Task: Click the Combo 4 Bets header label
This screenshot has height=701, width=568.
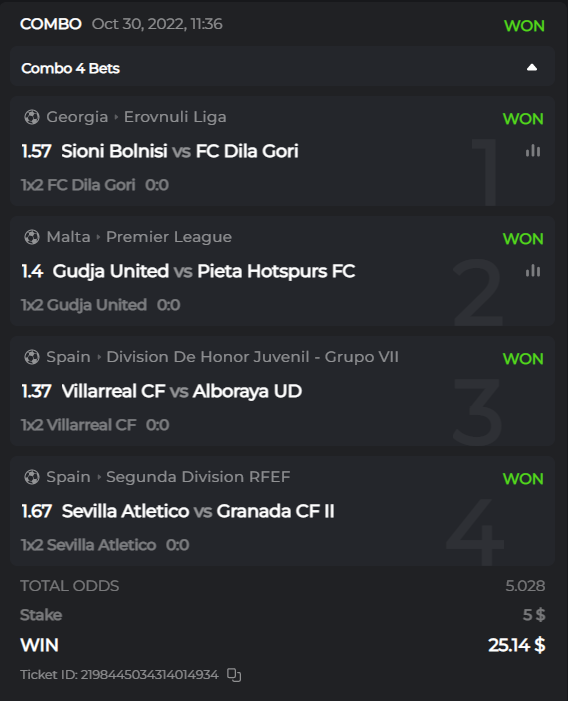Action: [x=71, y=68]
